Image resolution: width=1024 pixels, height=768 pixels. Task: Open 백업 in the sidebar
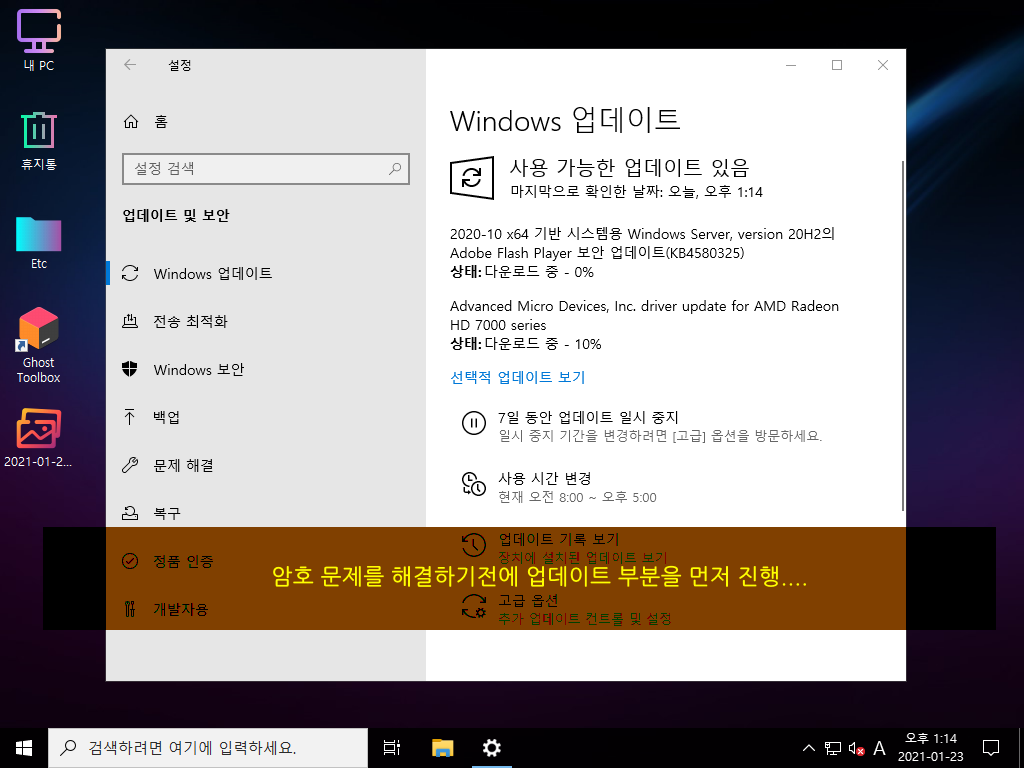point(266,417)
